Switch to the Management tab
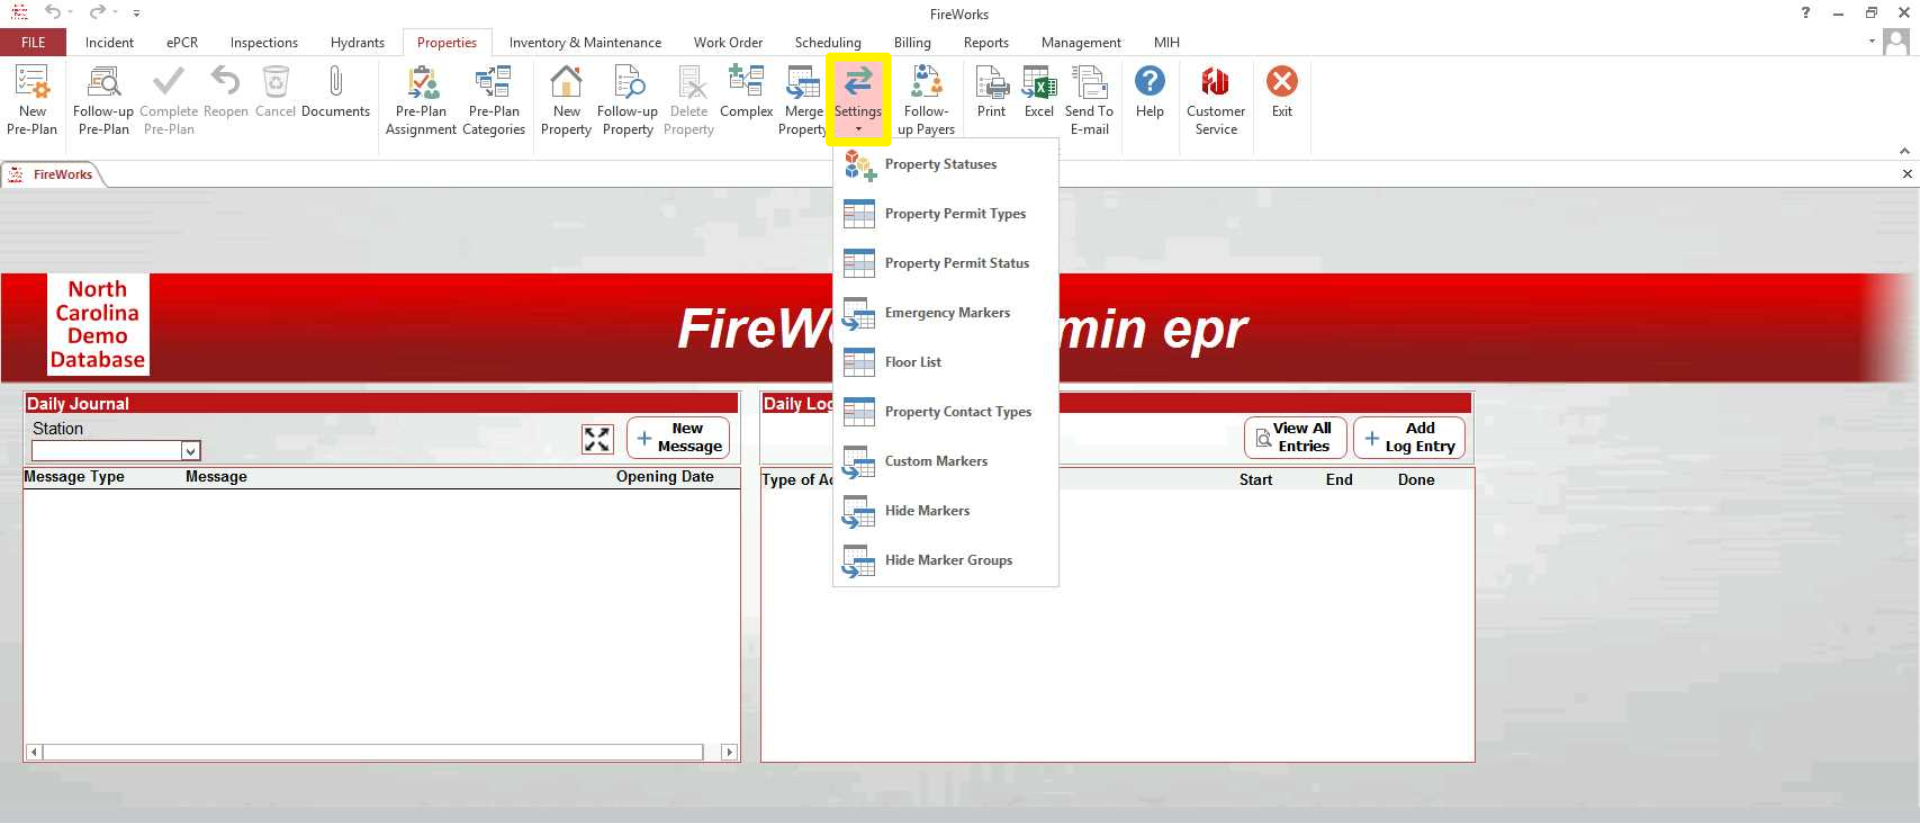Screen dimensions: 1920x823 pos(1081,42)
